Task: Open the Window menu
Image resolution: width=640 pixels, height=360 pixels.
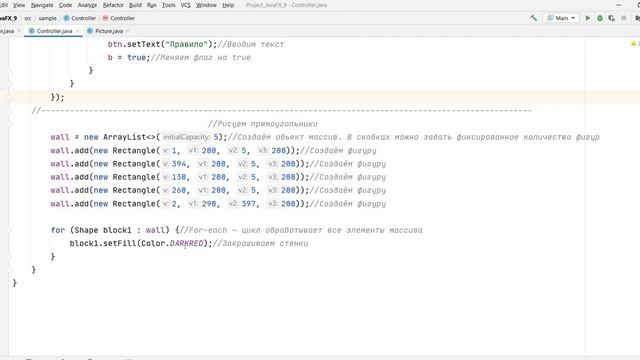Action: click(206, 5)
